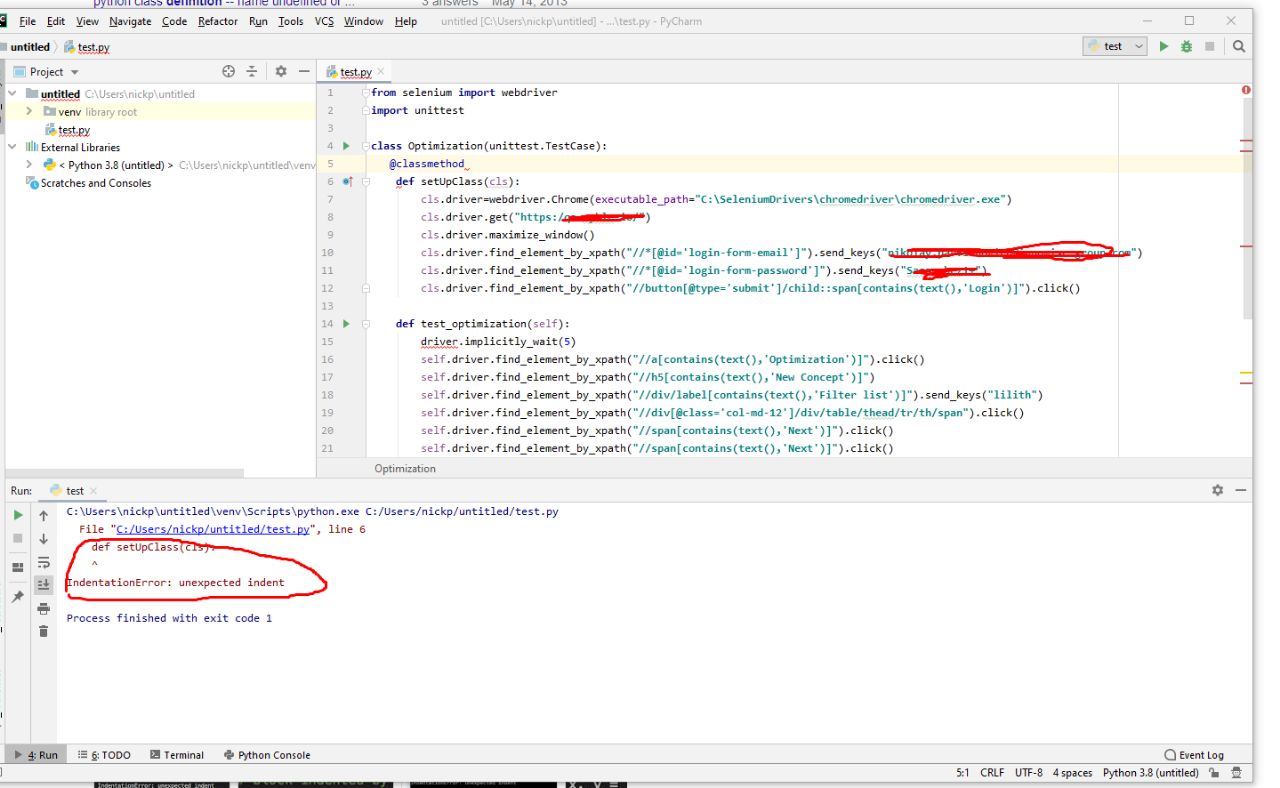Click the inspector icon in status bar corner
This screenshot has height=788, width=1280.
click(x=1236, y=772)
